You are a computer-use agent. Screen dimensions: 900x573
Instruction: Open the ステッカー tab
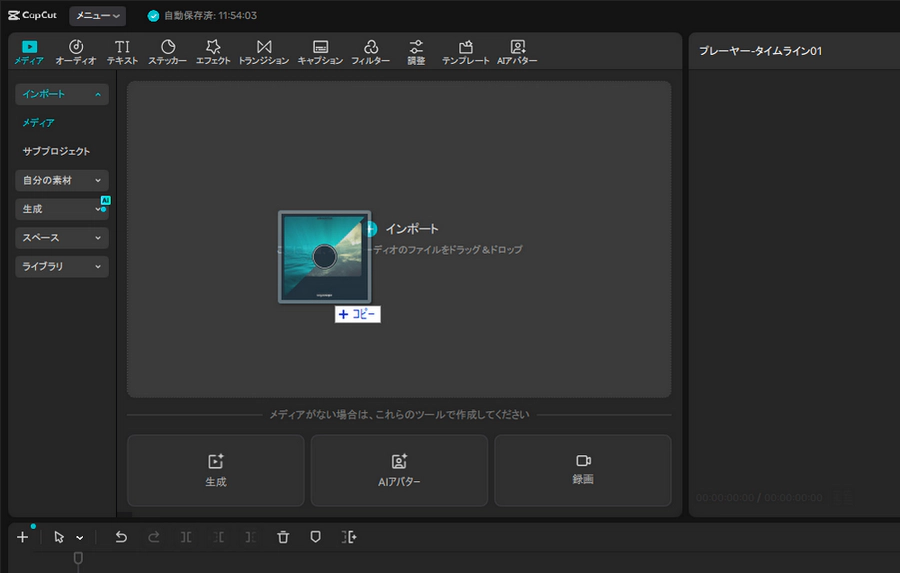[x=168, y=52]
